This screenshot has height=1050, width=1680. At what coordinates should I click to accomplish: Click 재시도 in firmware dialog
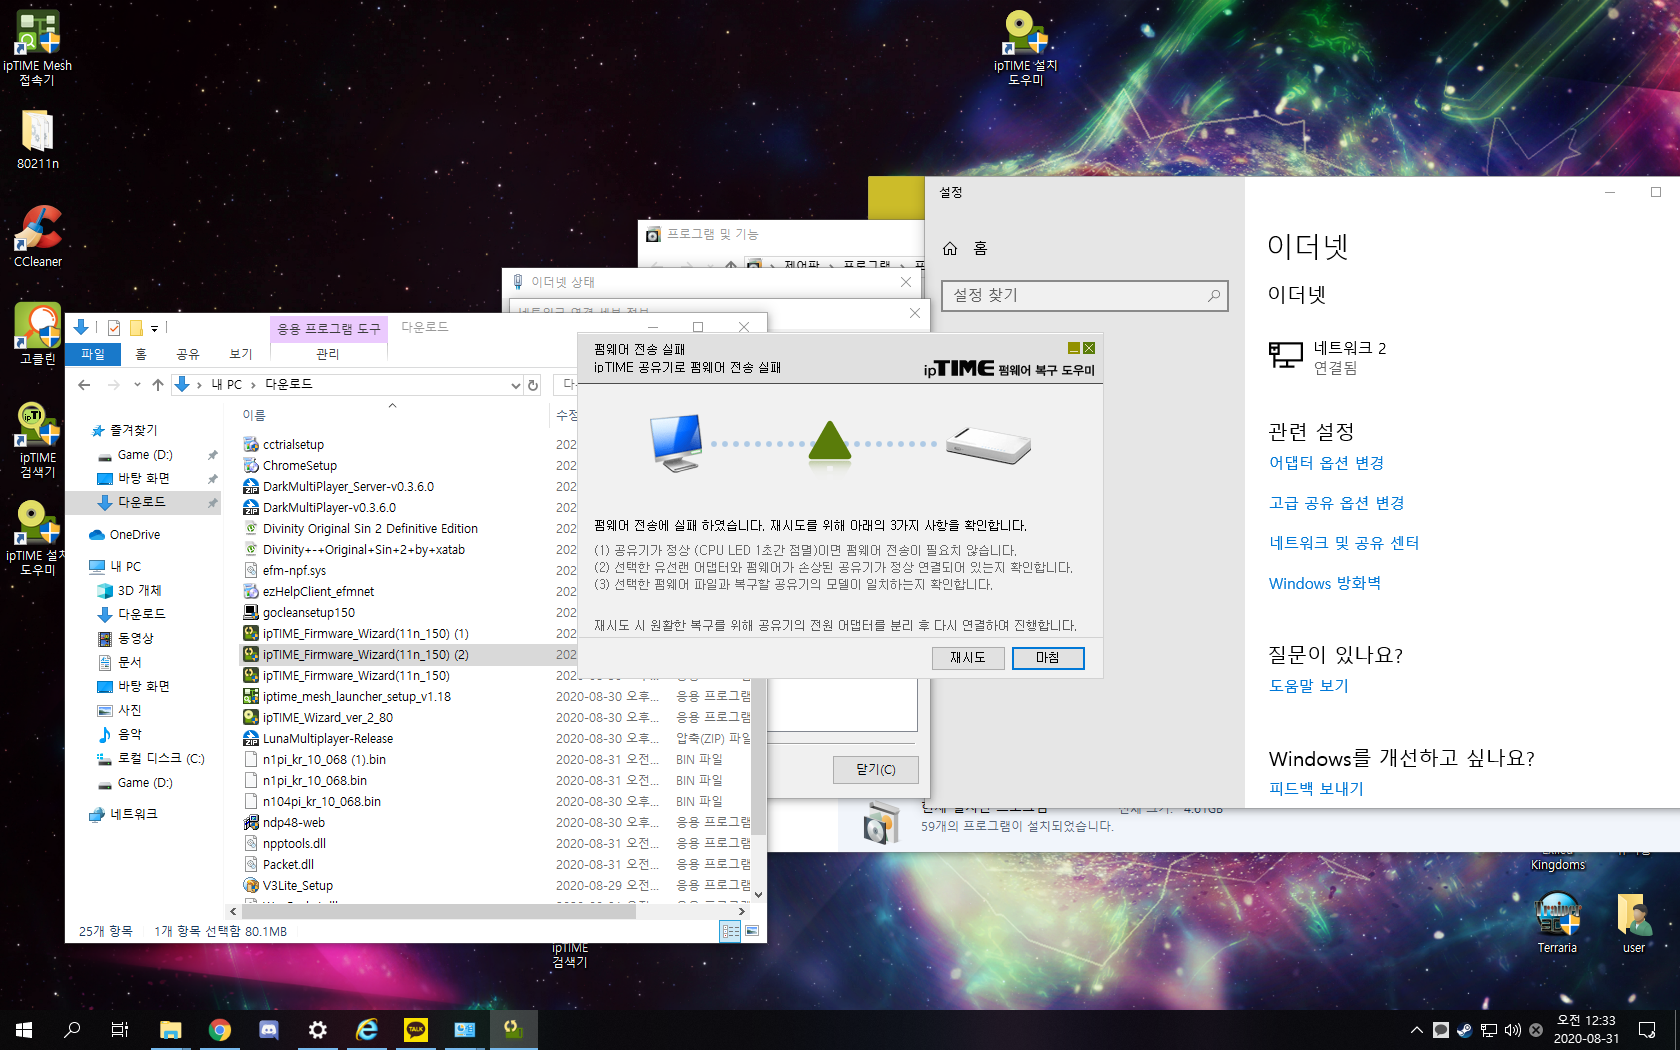click(x=968, y=658)
